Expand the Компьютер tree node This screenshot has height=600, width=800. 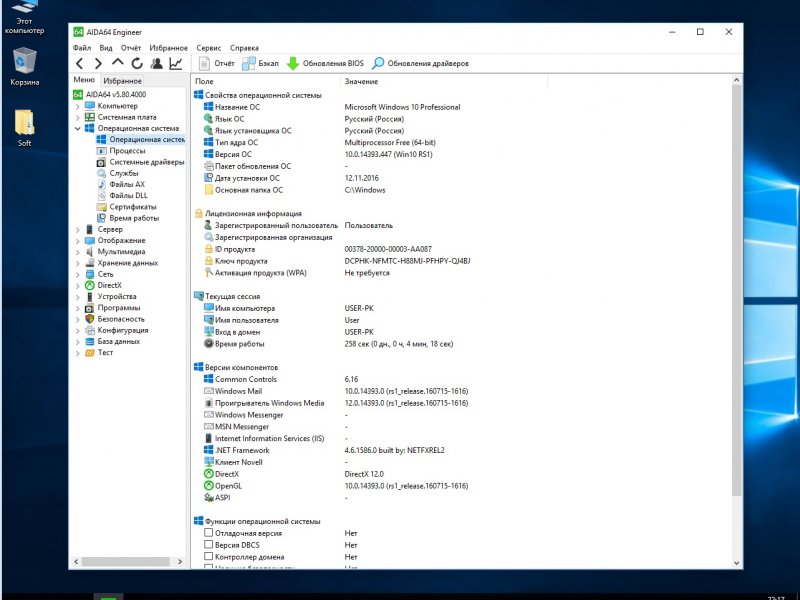[78, 106]
